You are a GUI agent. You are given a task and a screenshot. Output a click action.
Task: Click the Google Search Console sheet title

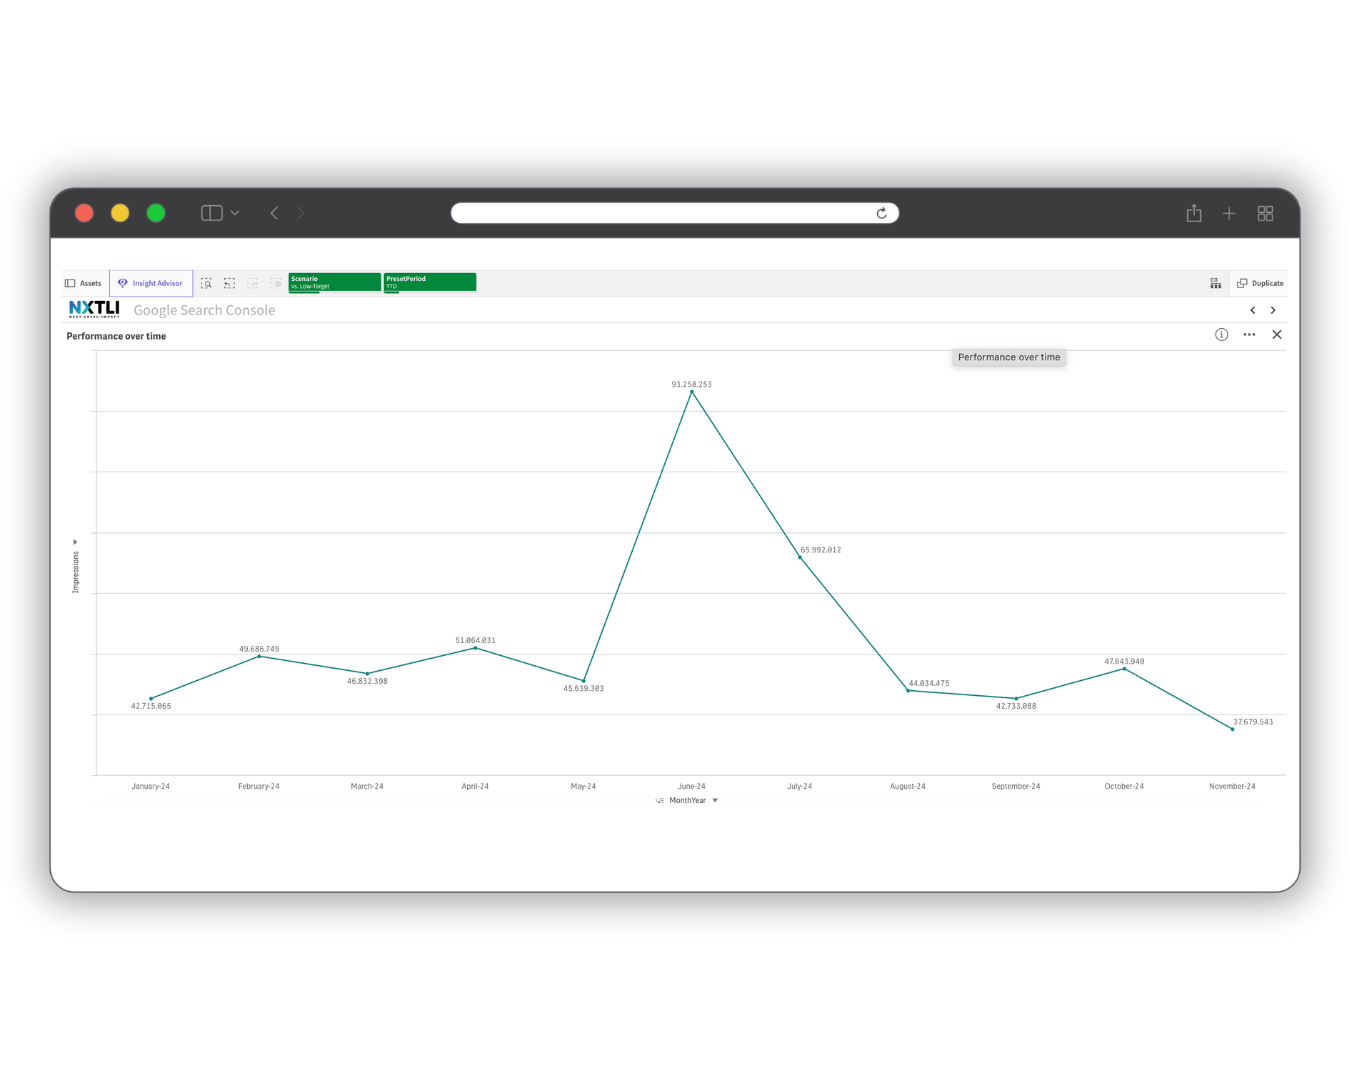click(x=204, y=310)
